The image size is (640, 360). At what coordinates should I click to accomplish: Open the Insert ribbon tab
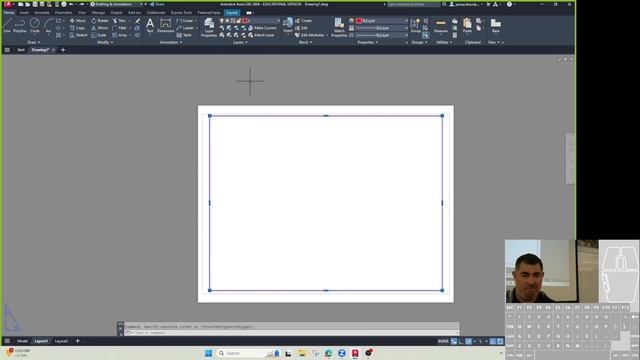pyautogui.click(x=24, y=13)
